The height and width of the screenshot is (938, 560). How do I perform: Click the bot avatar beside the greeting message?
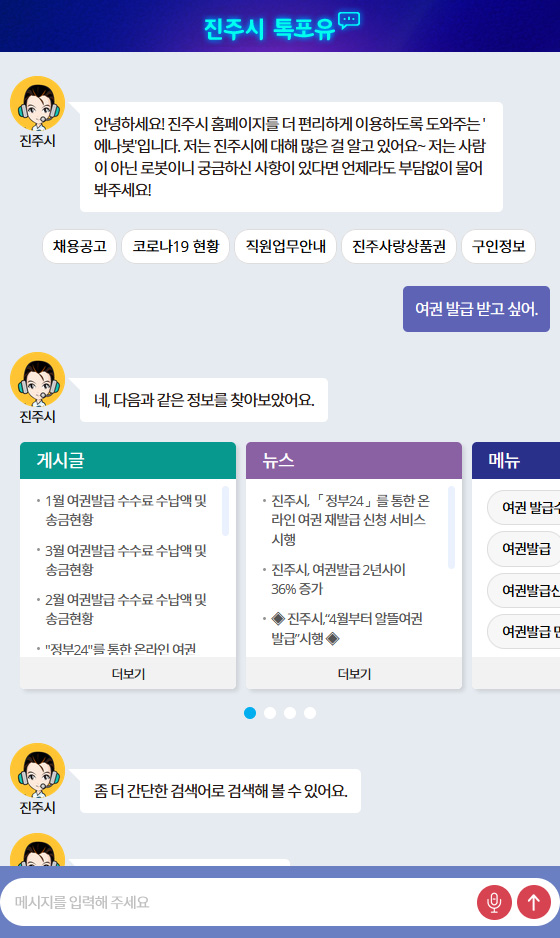click(x=38, y=103)
